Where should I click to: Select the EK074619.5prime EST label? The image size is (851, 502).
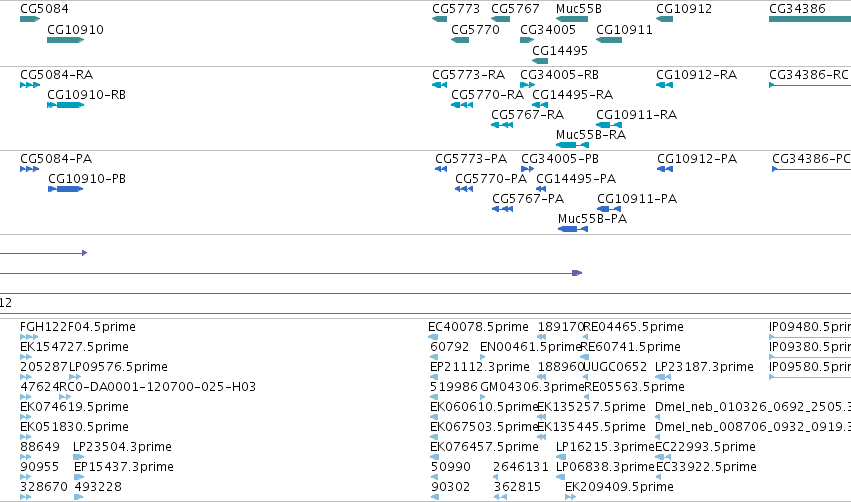74,407
